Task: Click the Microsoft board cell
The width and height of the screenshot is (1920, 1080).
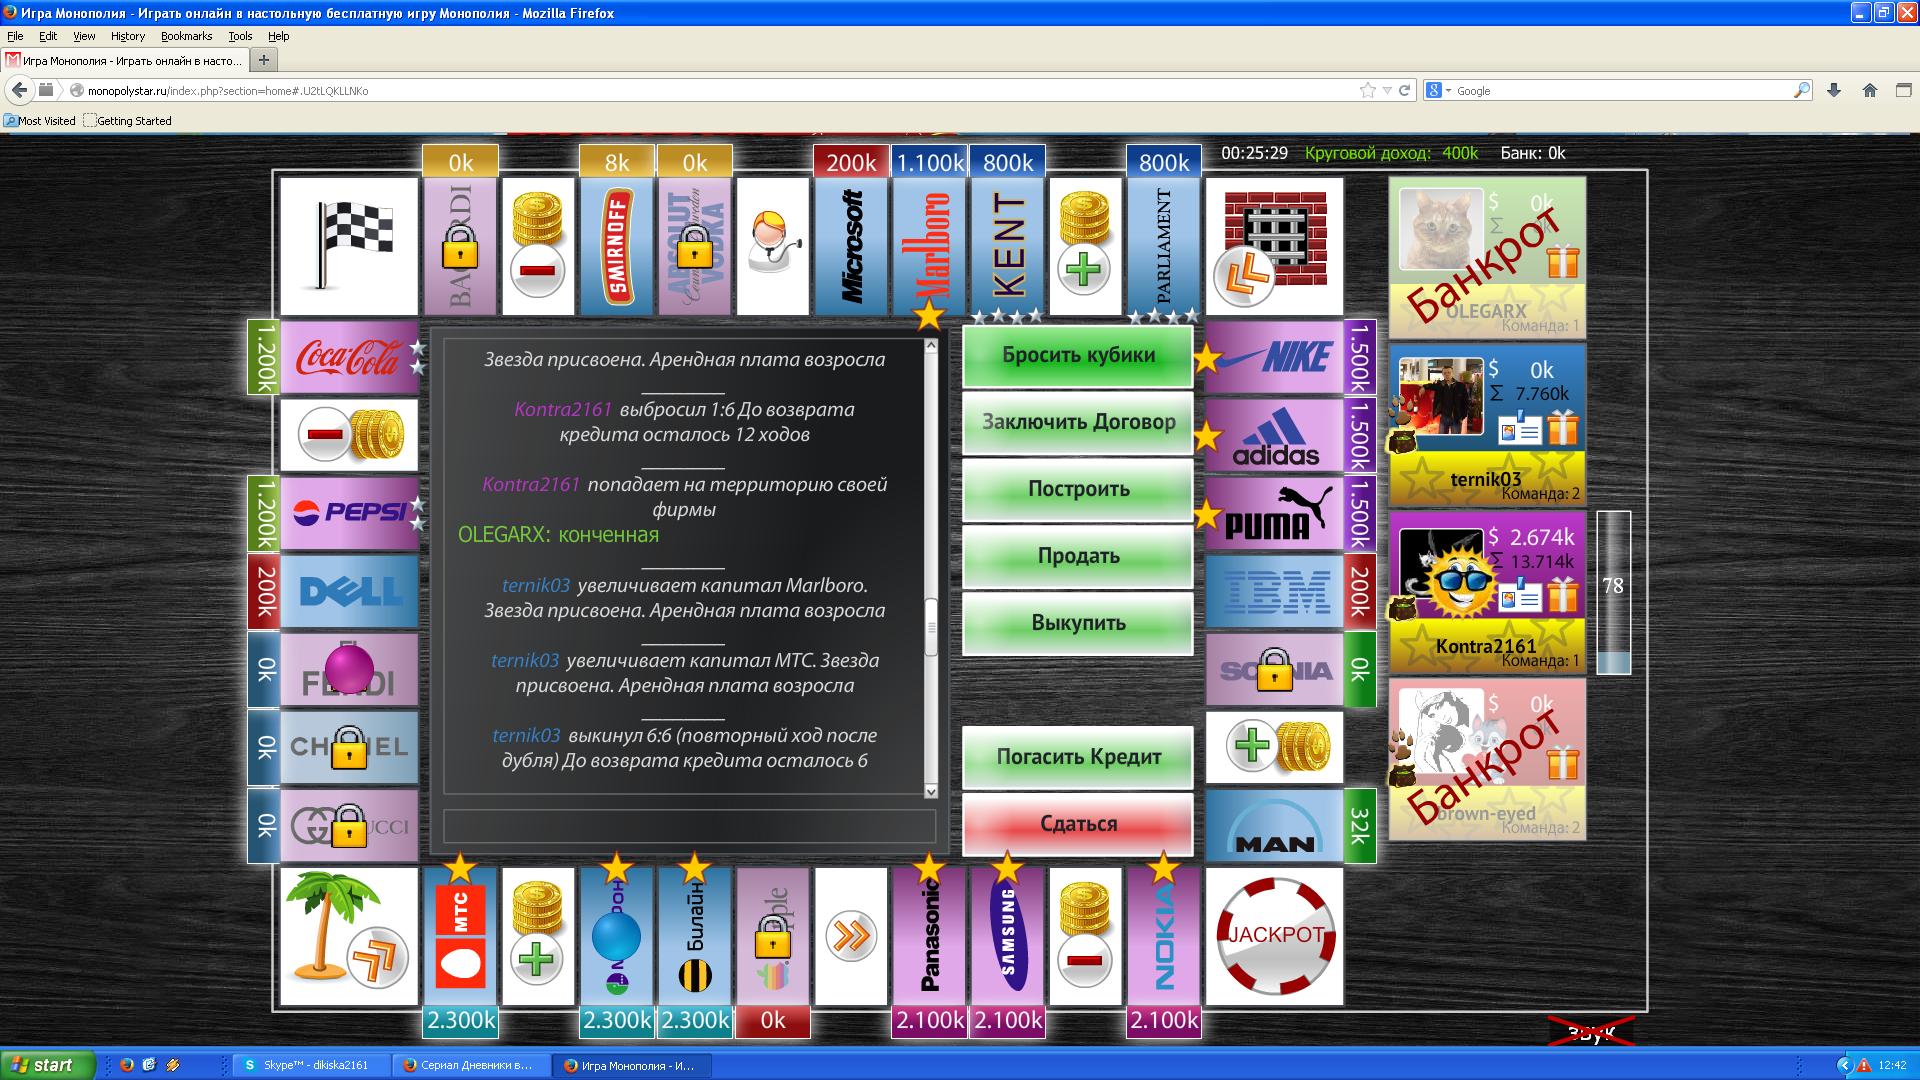Action: click(851, 246)
